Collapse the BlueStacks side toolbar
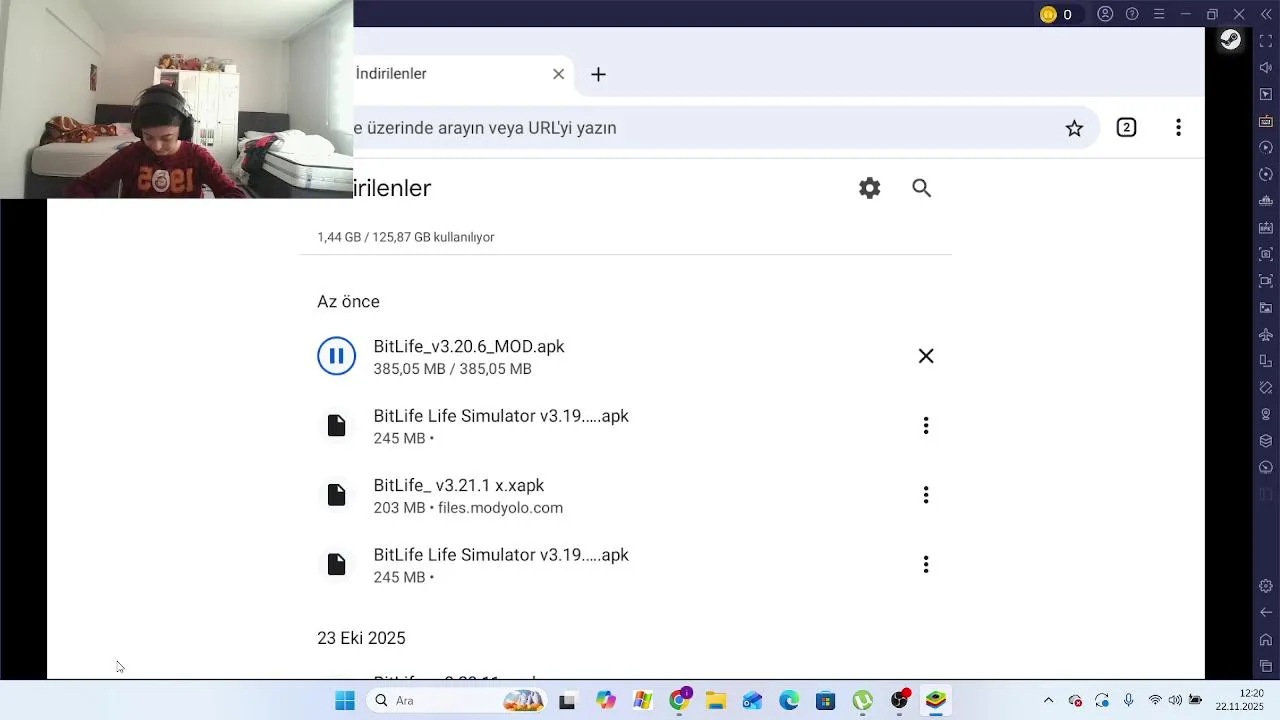 1266,14
